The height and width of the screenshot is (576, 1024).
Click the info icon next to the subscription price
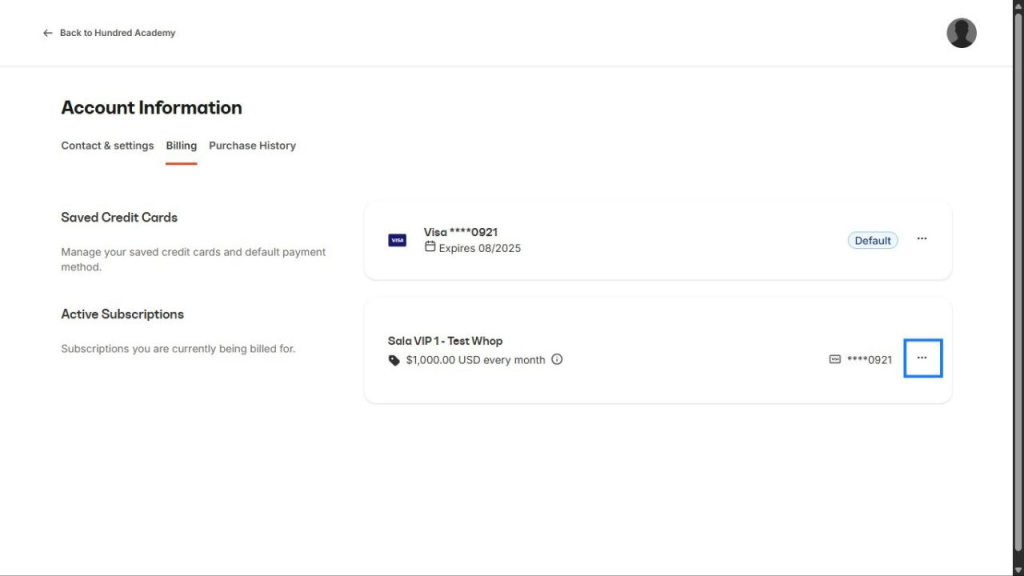tap(557, 359)
